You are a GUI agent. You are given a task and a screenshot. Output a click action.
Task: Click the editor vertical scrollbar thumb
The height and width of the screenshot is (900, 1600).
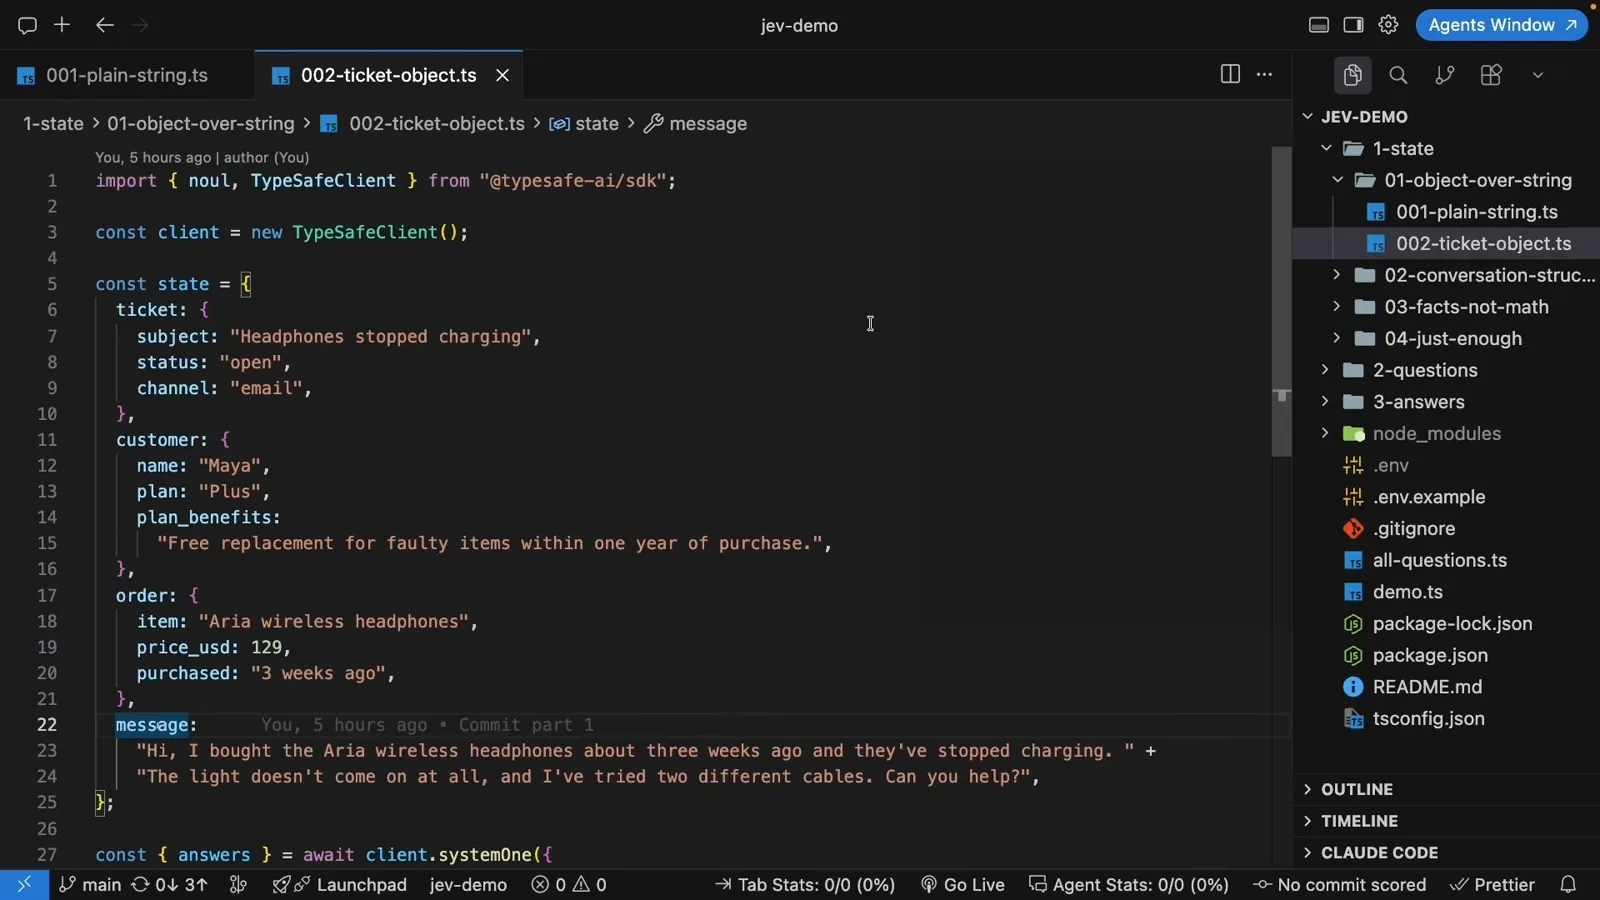[x=1281, y=302]
